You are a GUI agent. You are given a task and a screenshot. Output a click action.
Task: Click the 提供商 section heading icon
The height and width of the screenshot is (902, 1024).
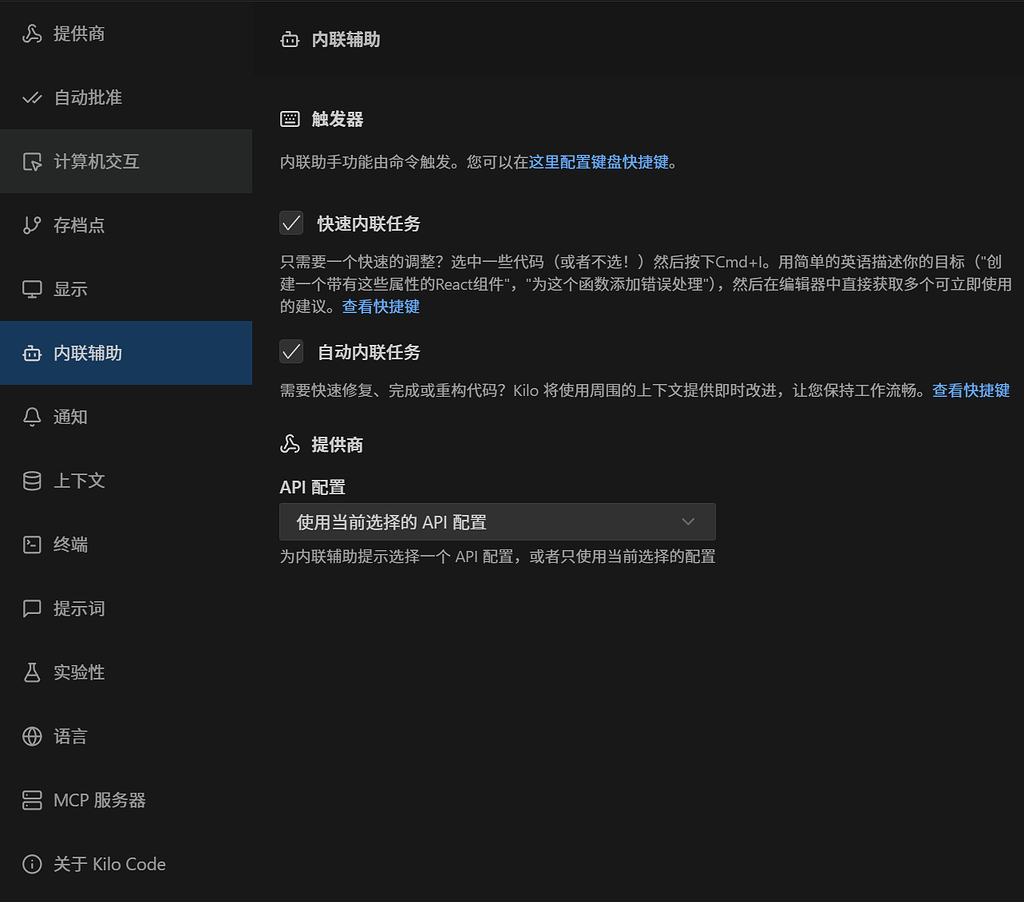point(289,445)
